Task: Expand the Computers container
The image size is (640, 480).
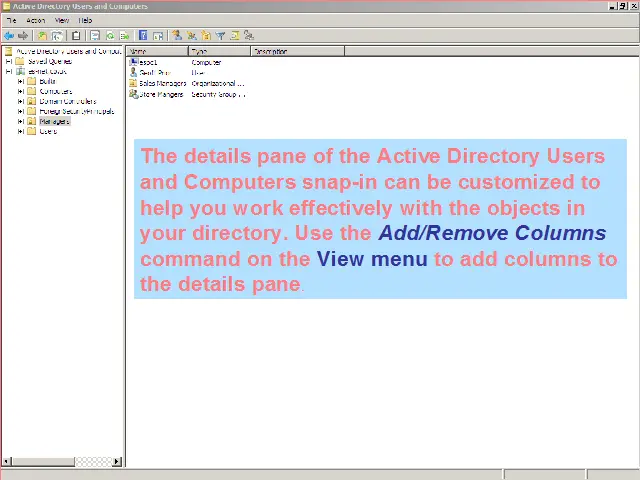Action: (20, 91)
